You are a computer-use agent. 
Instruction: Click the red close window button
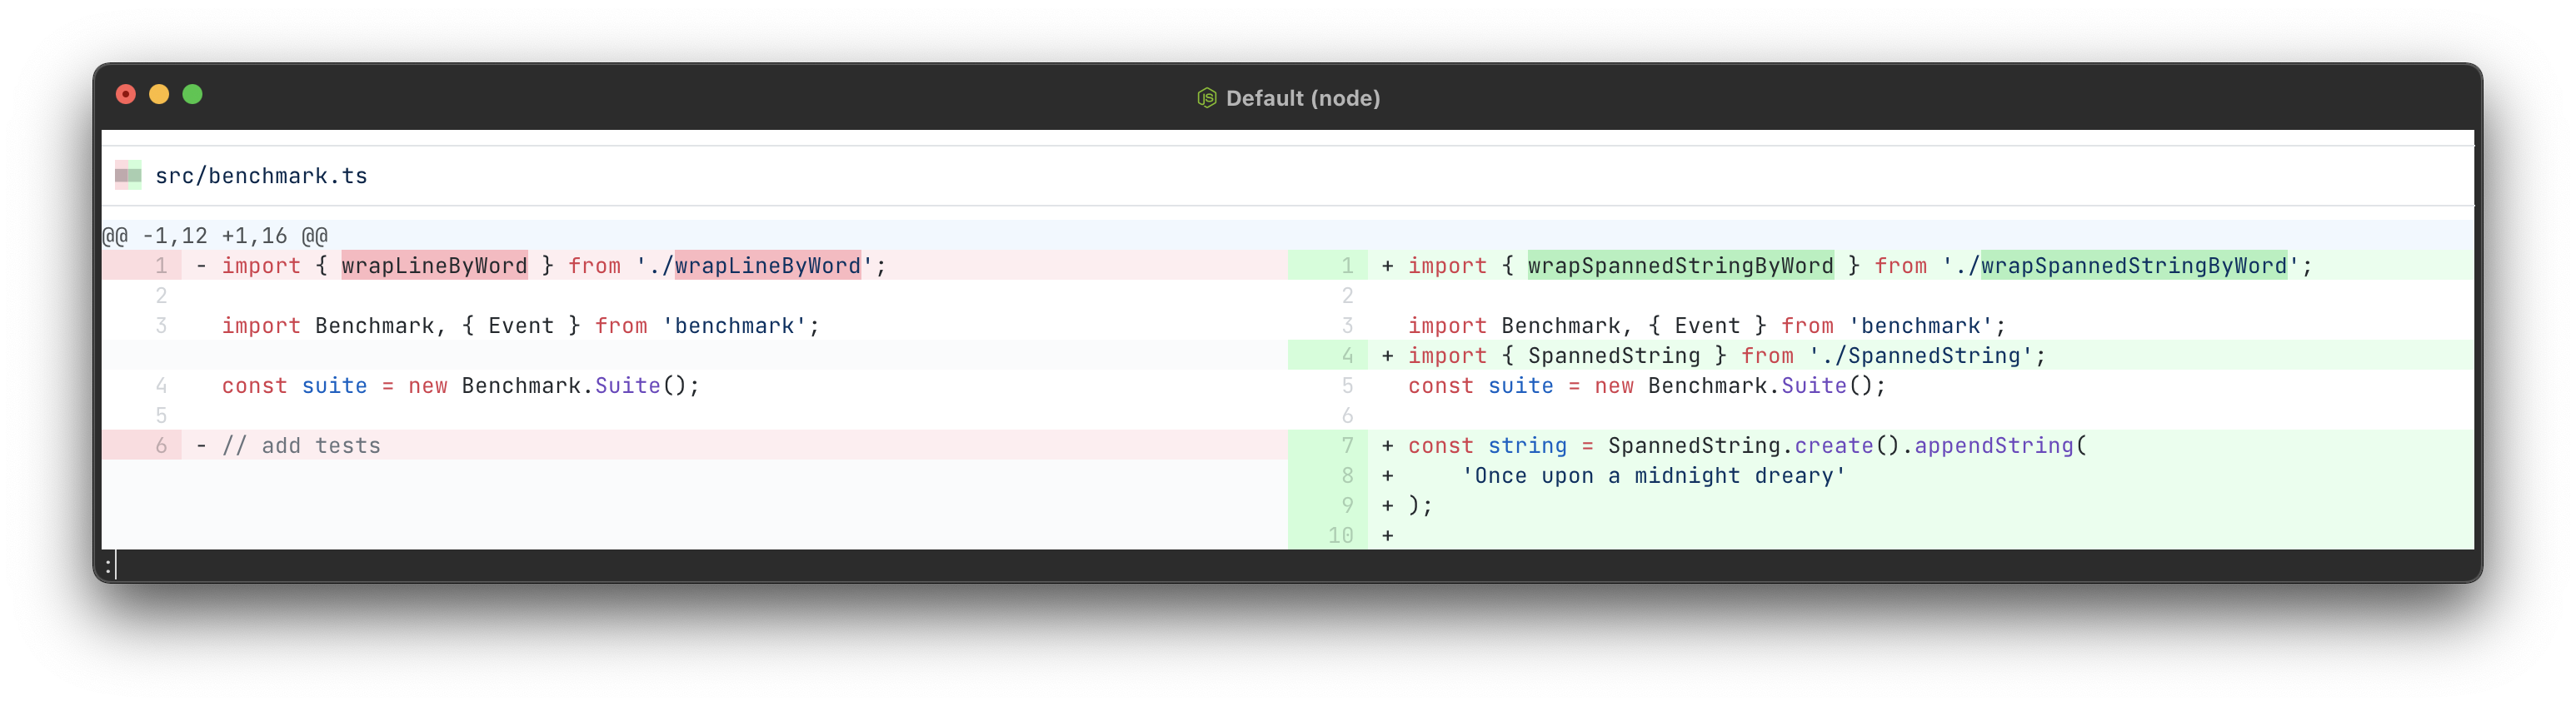[x=126, y=94]
